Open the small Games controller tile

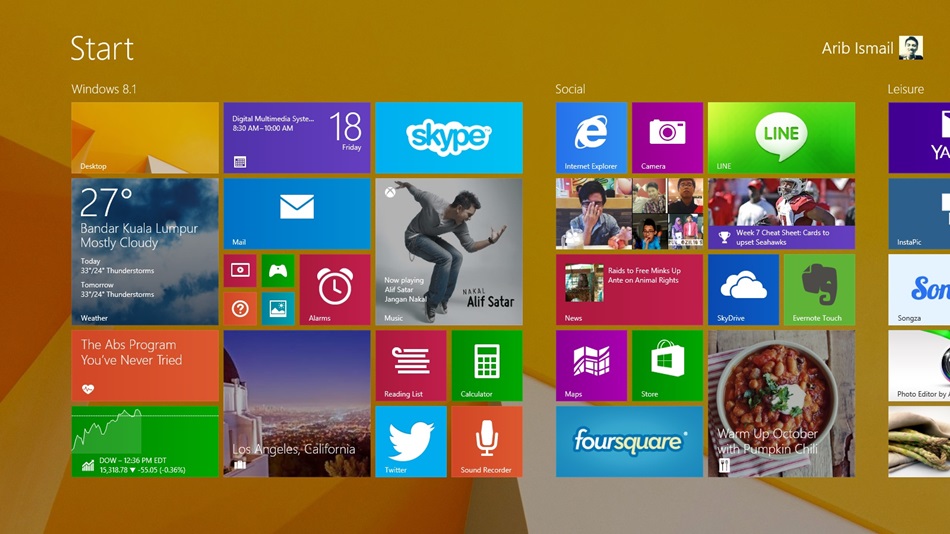coord(278,270)
